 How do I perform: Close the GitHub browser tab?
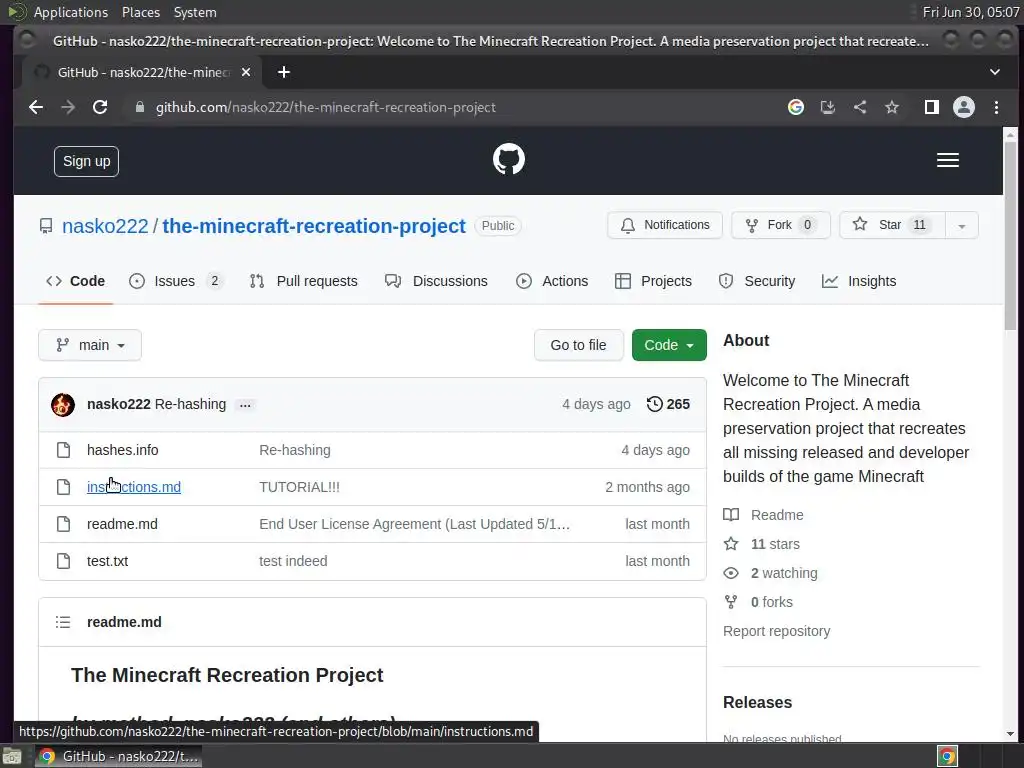tap(246, 72)
